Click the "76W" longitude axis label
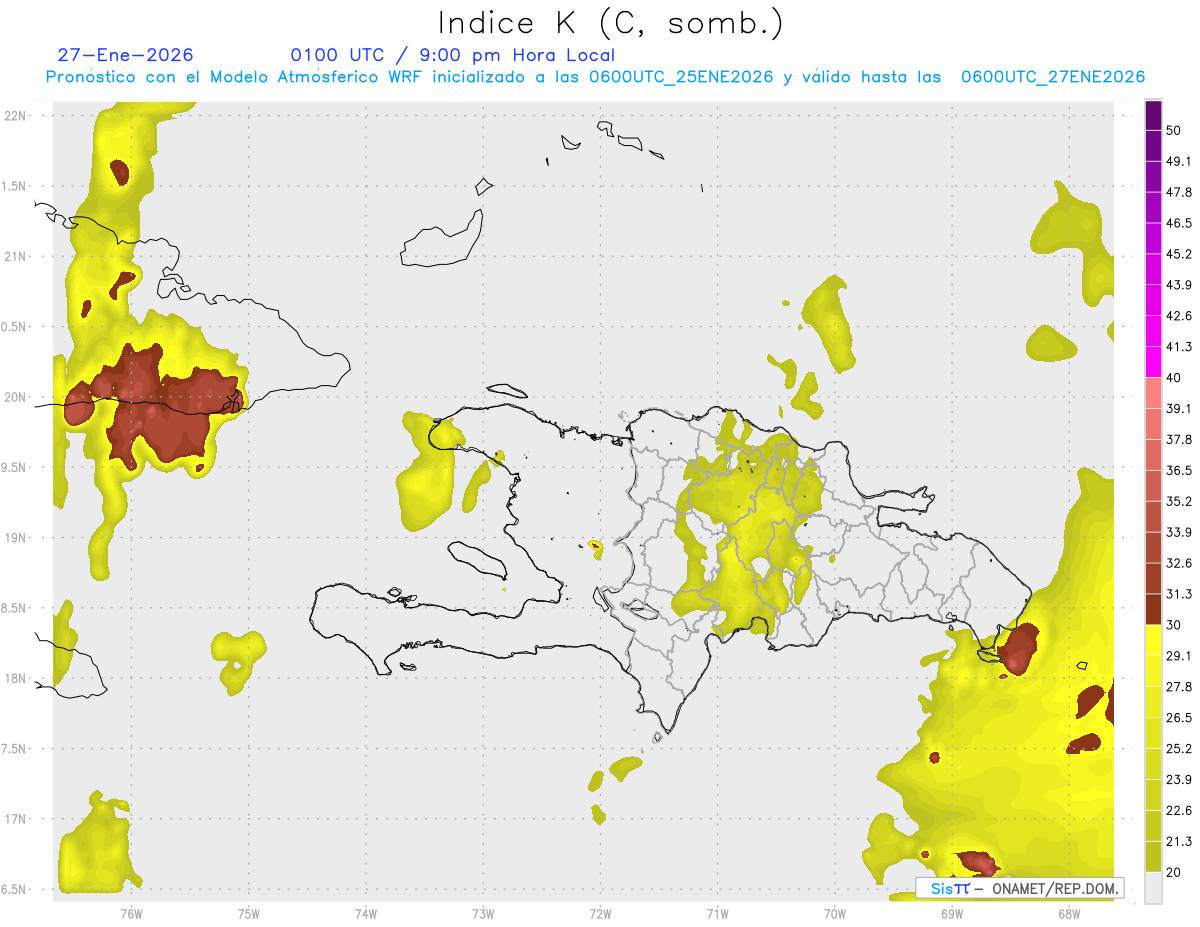This screenshot has width=1200, height=927. point(131,914)
